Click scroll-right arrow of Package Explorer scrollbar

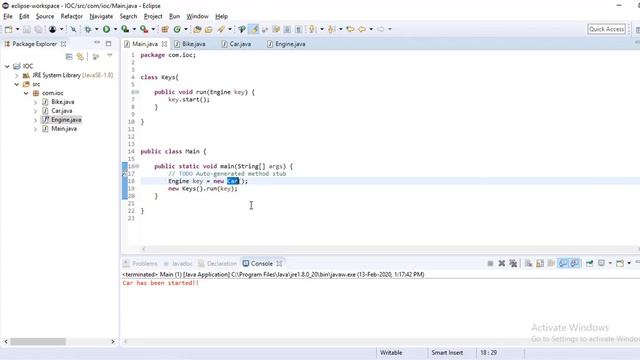(x=113, y=342)
